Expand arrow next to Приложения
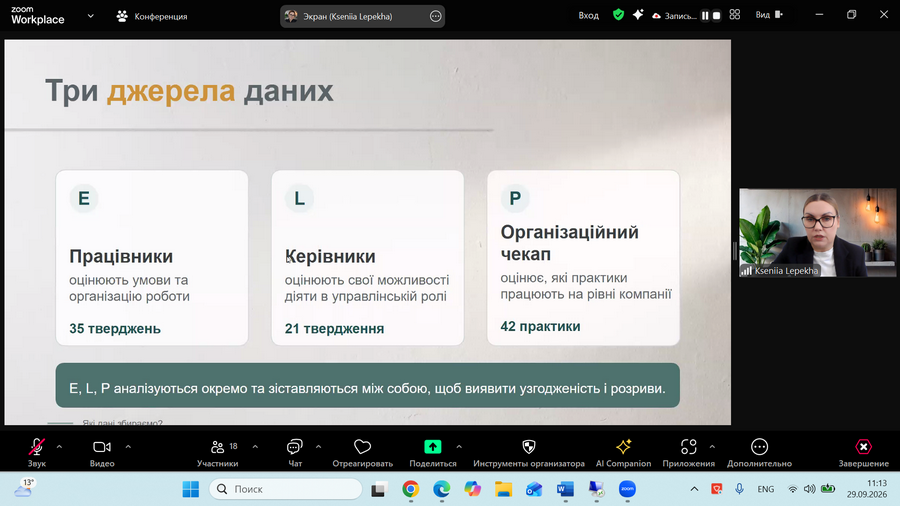The image size is (900, 506). click(x=712, y=446)
